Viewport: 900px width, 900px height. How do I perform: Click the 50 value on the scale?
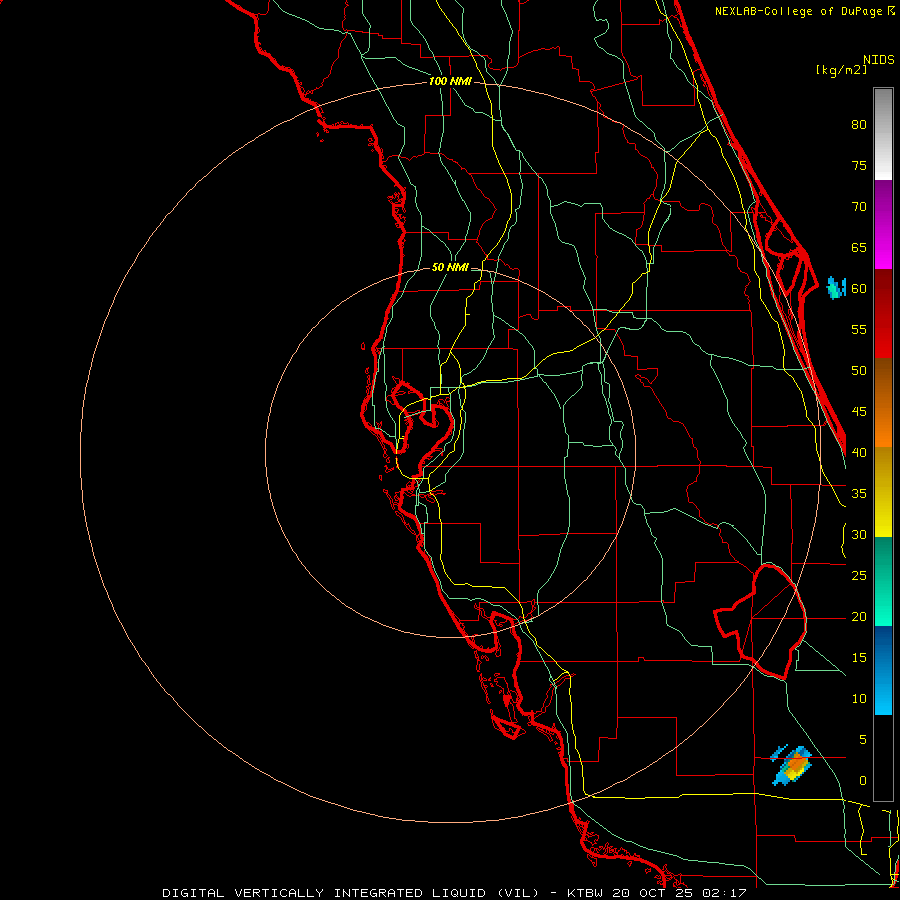[859, 371]
